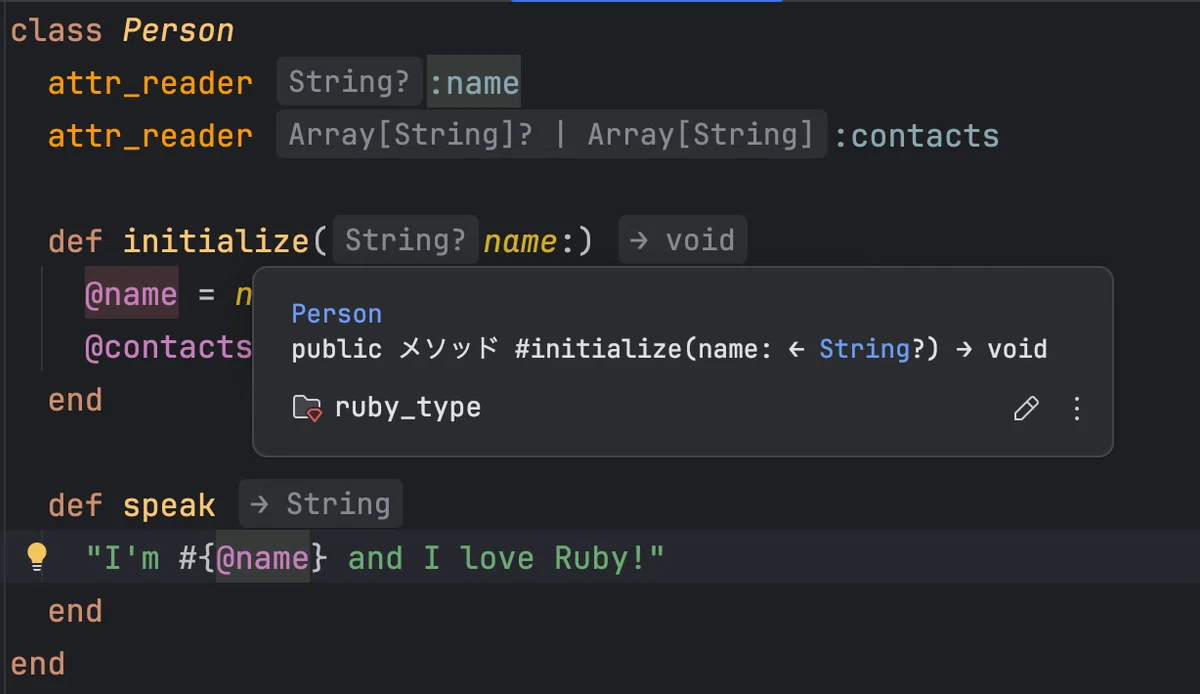Click the def keyword before speak

(75, 505)
